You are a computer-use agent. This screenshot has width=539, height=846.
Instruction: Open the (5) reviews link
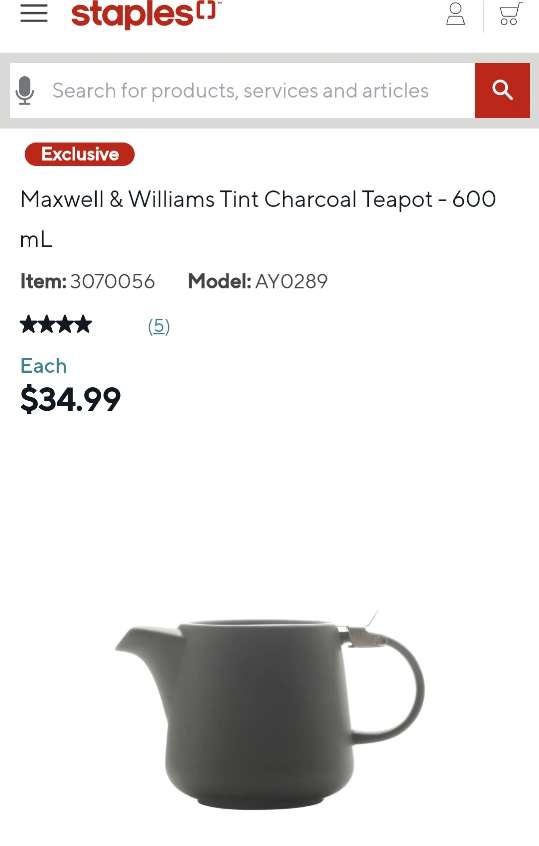(159, 326)
